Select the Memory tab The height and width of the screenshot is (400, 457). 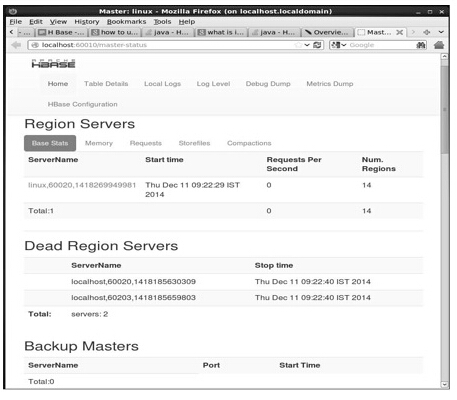point(99,143)
